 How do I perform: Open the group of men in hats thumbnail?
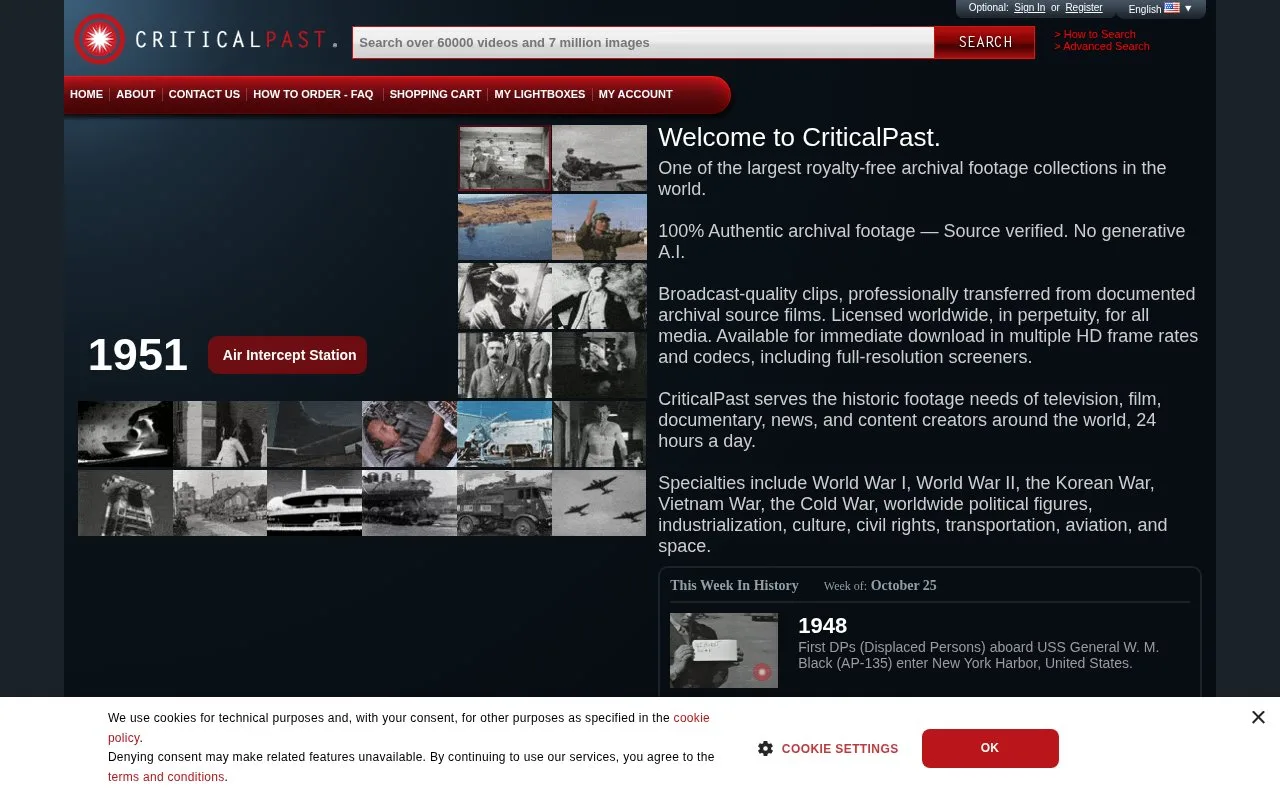504,365
